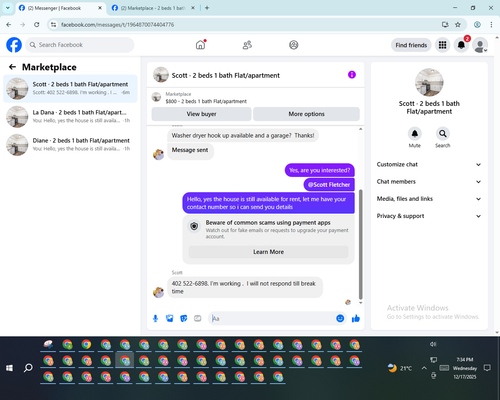Open the account profile picture menu
Image resolution: width=500 pixels, height=400 pixels.
480,45
